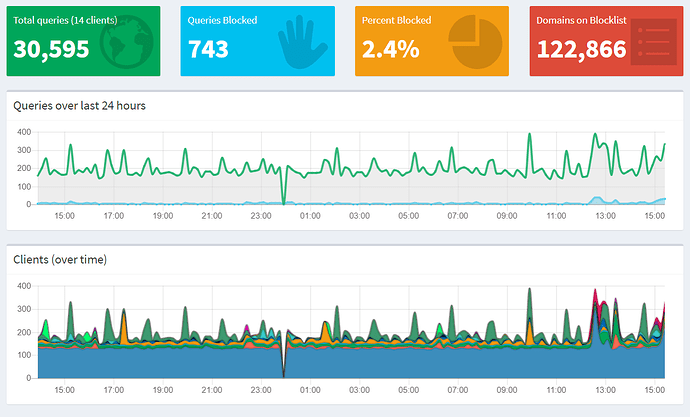Click the 23:00 label on the queries chart axis
690x417 pixels.
[260, 215]
